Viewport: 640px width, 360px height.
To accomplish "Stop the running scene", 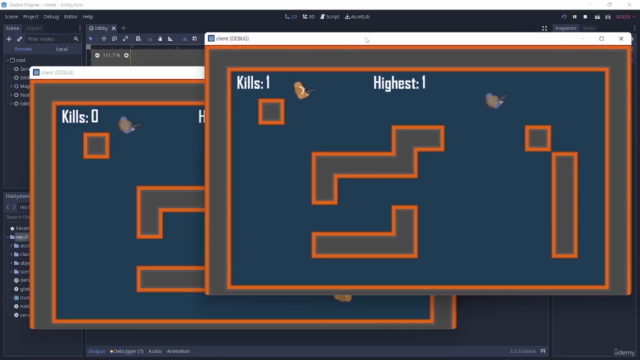I will [x=585, y=17].
